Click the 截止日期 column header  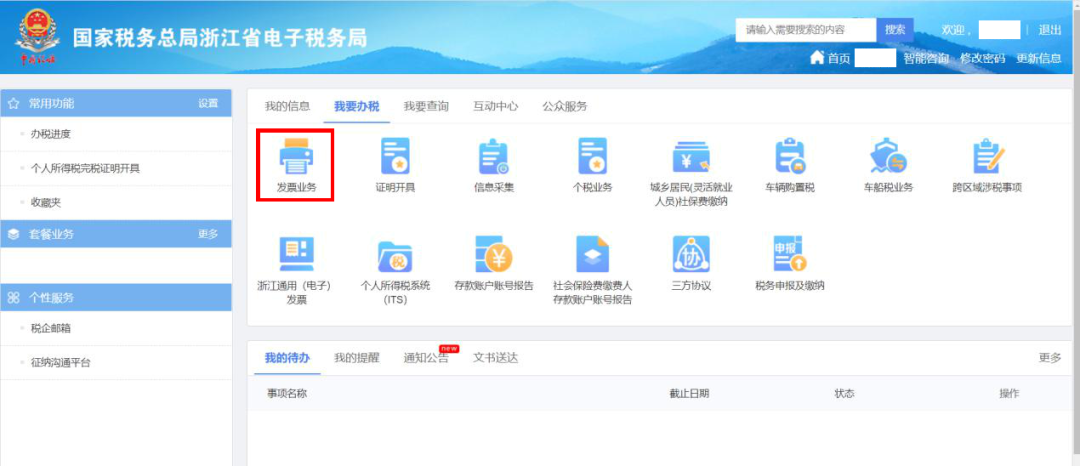click(x=689, y=394)
